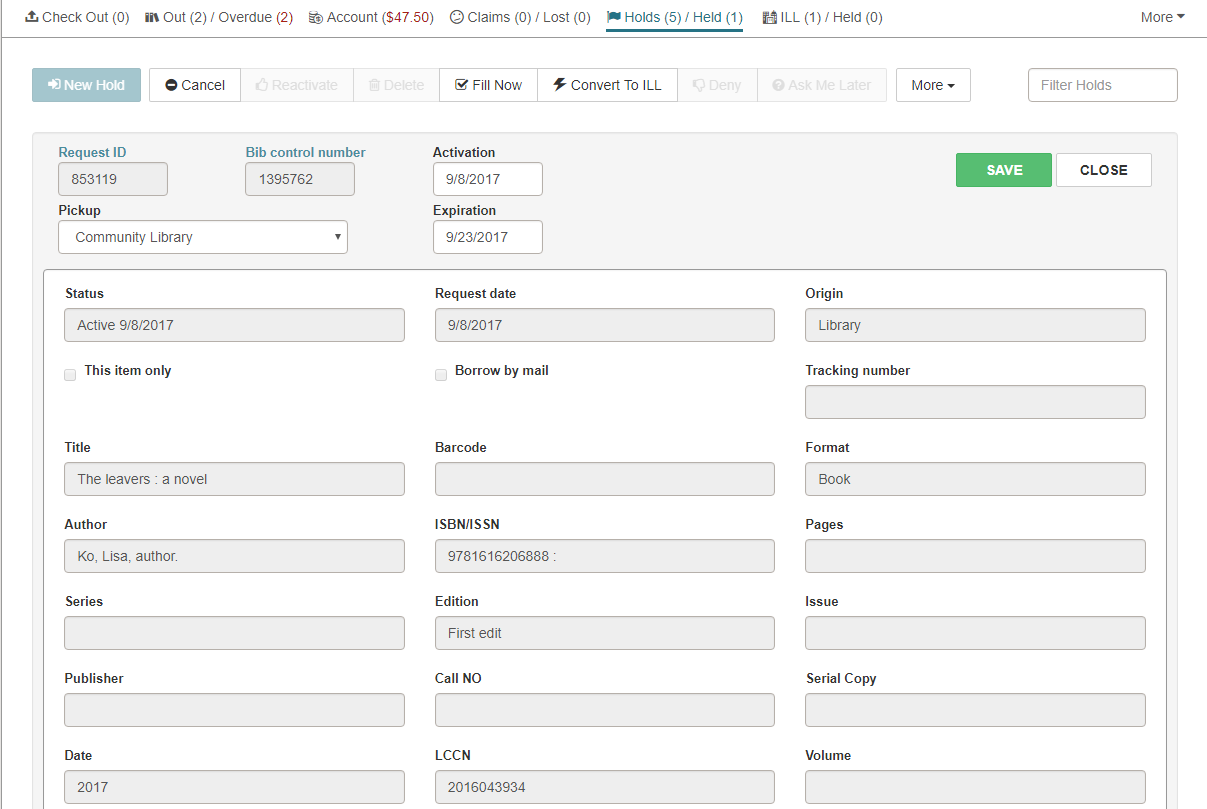Expand the More dropdown in toolbar
This screenshot has height=809, width=1207.
(x=932, y=85)
